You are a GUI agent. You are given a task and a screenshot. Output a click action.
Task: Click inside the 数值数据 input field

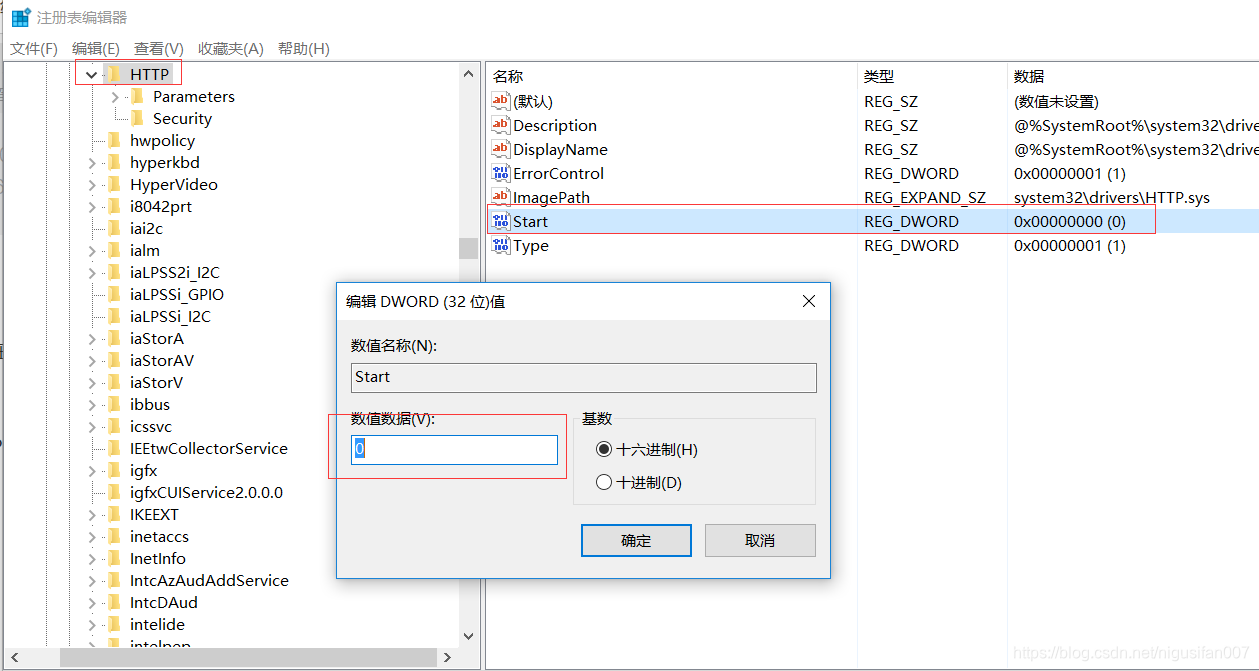pos(453,448)
